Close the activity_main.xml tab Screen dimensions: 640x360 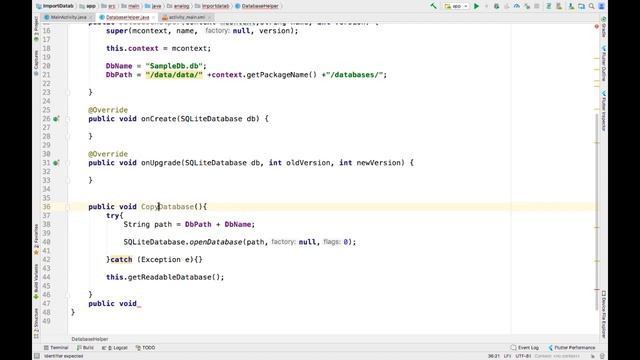[210, 18]
